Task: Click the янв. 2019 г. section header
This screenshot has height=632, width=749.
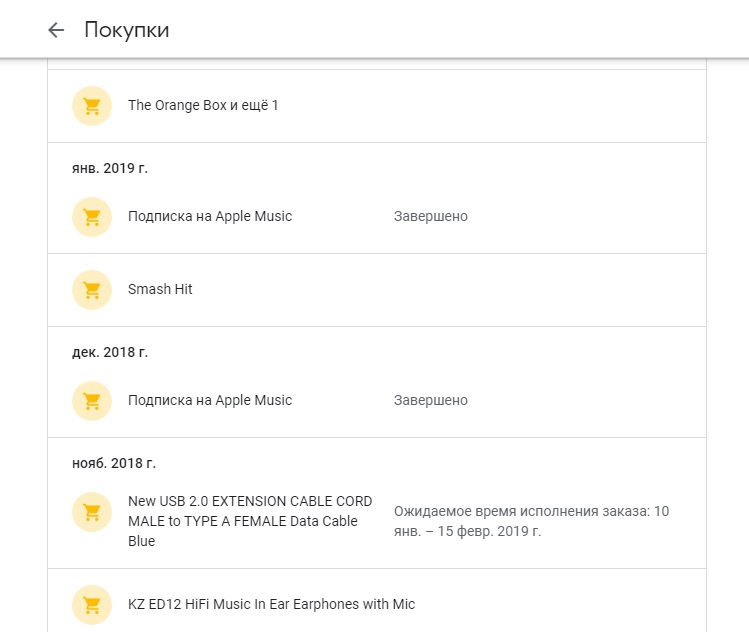Action: click(x=110, y=168)
